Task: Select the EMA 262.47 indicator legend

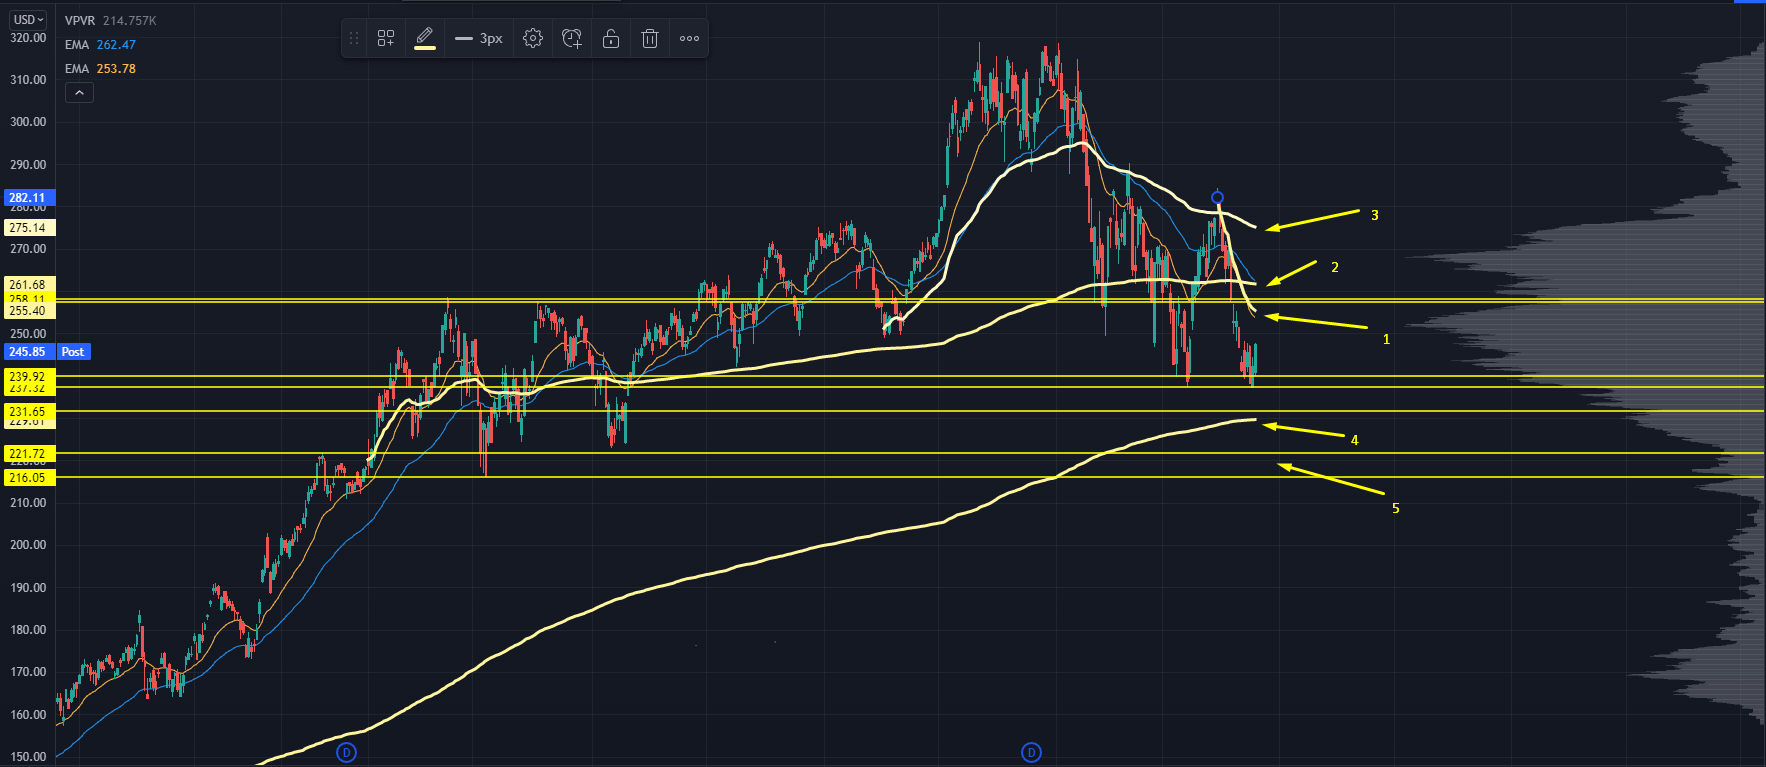Action: (x=100, y=45)
